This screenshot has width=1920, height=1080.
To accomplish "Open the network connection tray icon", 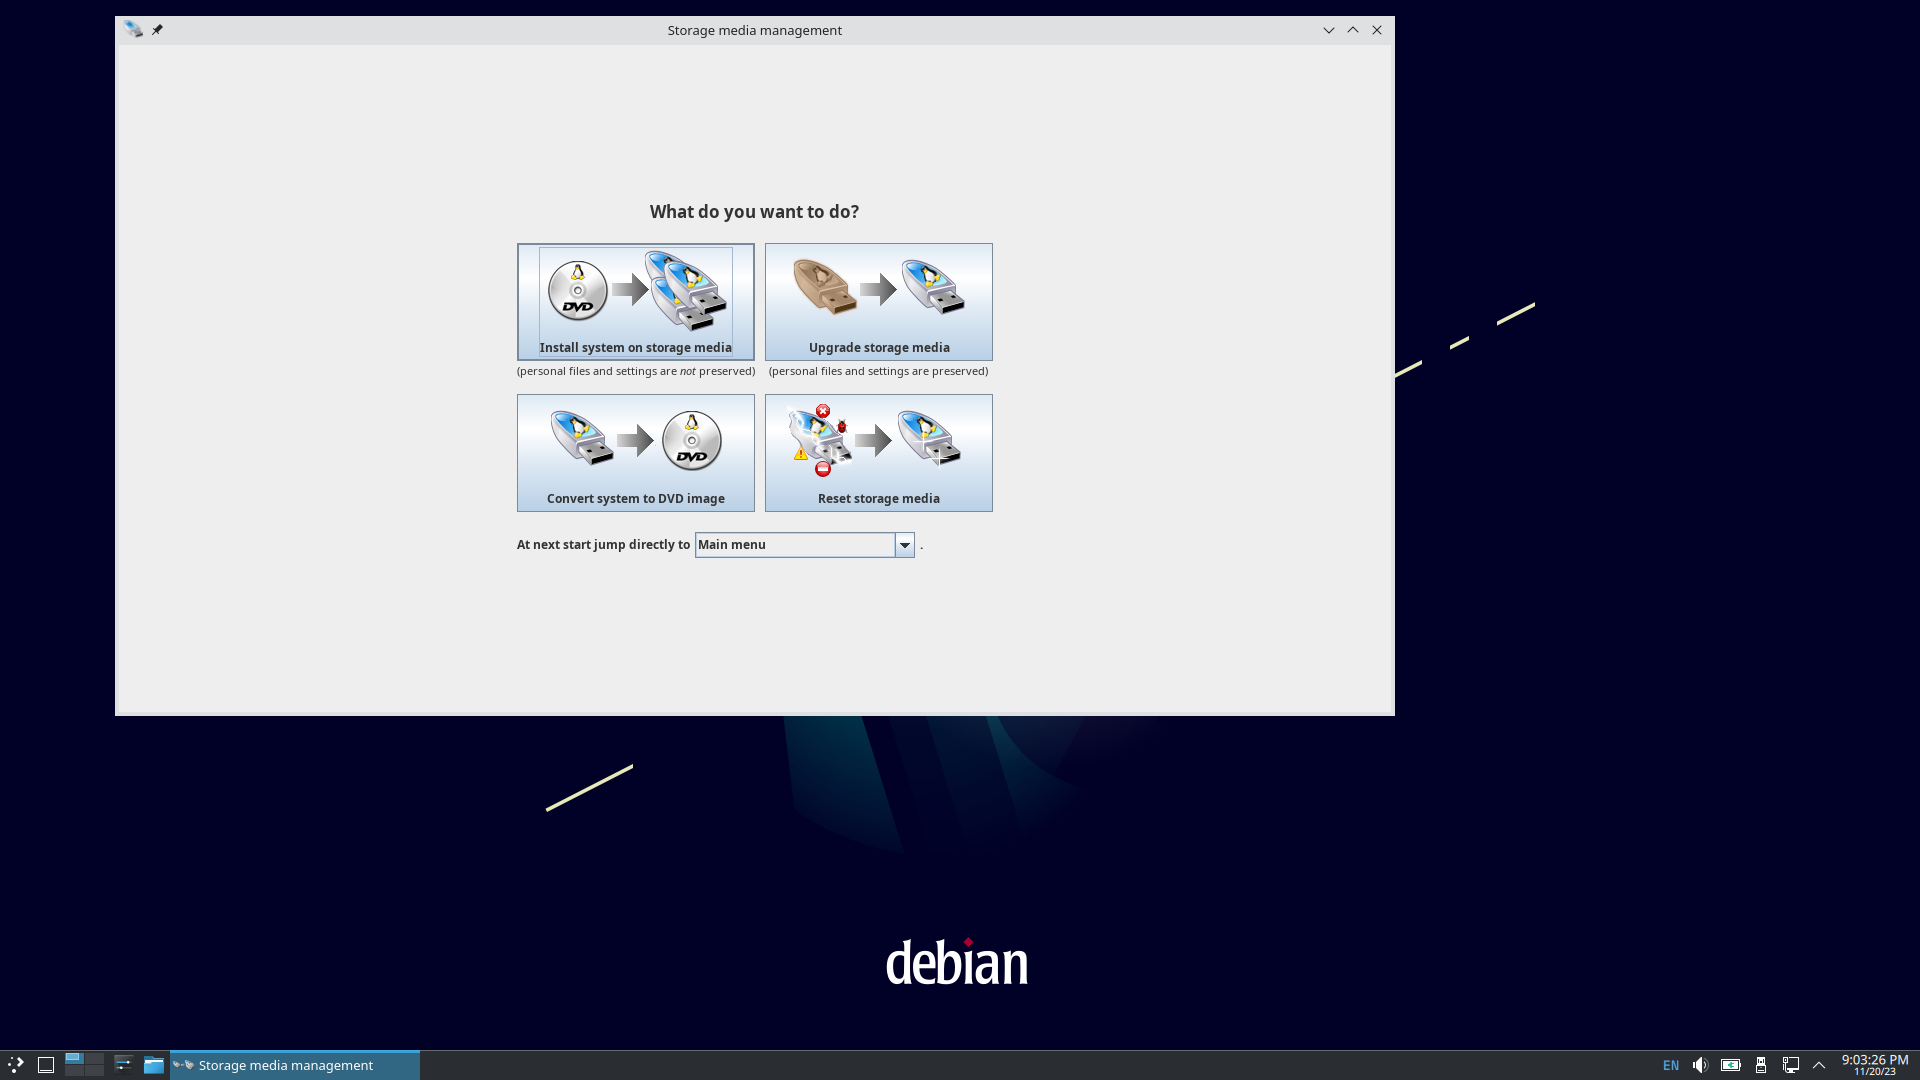I will click(1791, 1066).
